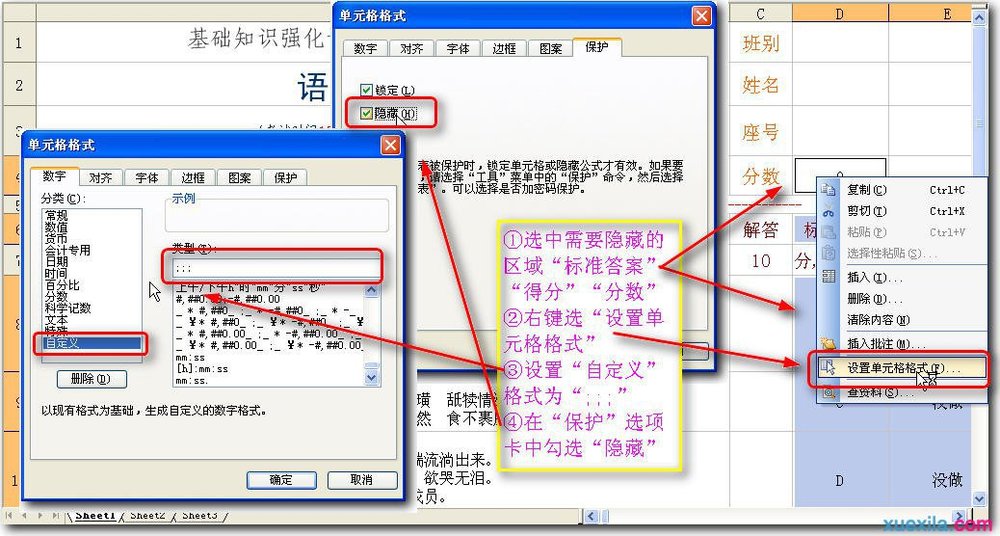
Task: Go to first sheet with navigation arrow
Action: click(9, 515)
